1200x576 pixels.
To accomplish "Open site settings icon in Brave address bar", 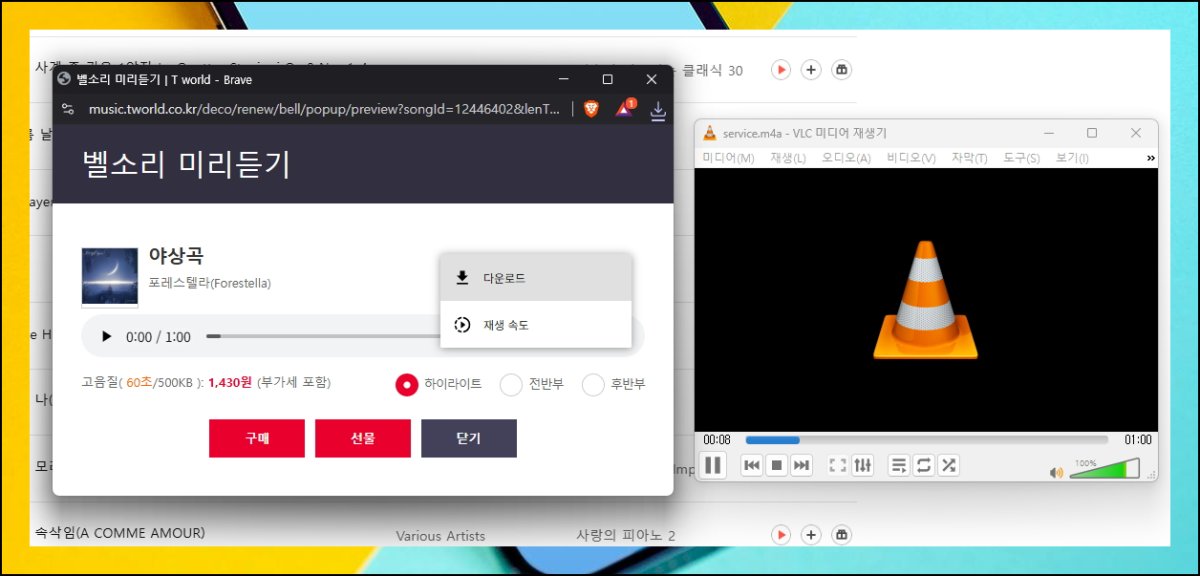I will [68, 109].
